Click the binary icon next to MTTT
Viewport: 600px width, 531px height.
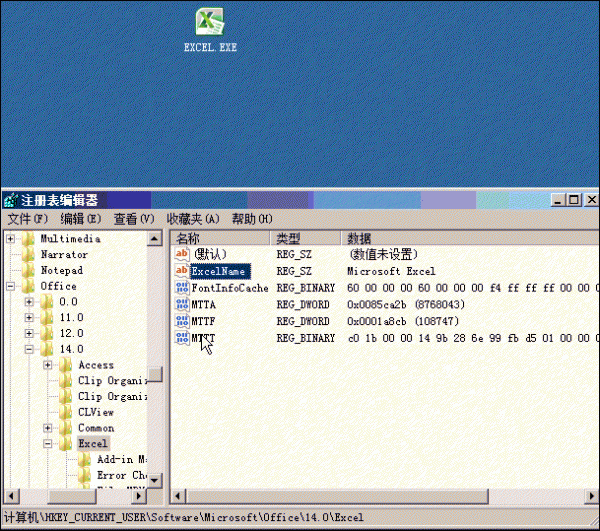(182, 338)
